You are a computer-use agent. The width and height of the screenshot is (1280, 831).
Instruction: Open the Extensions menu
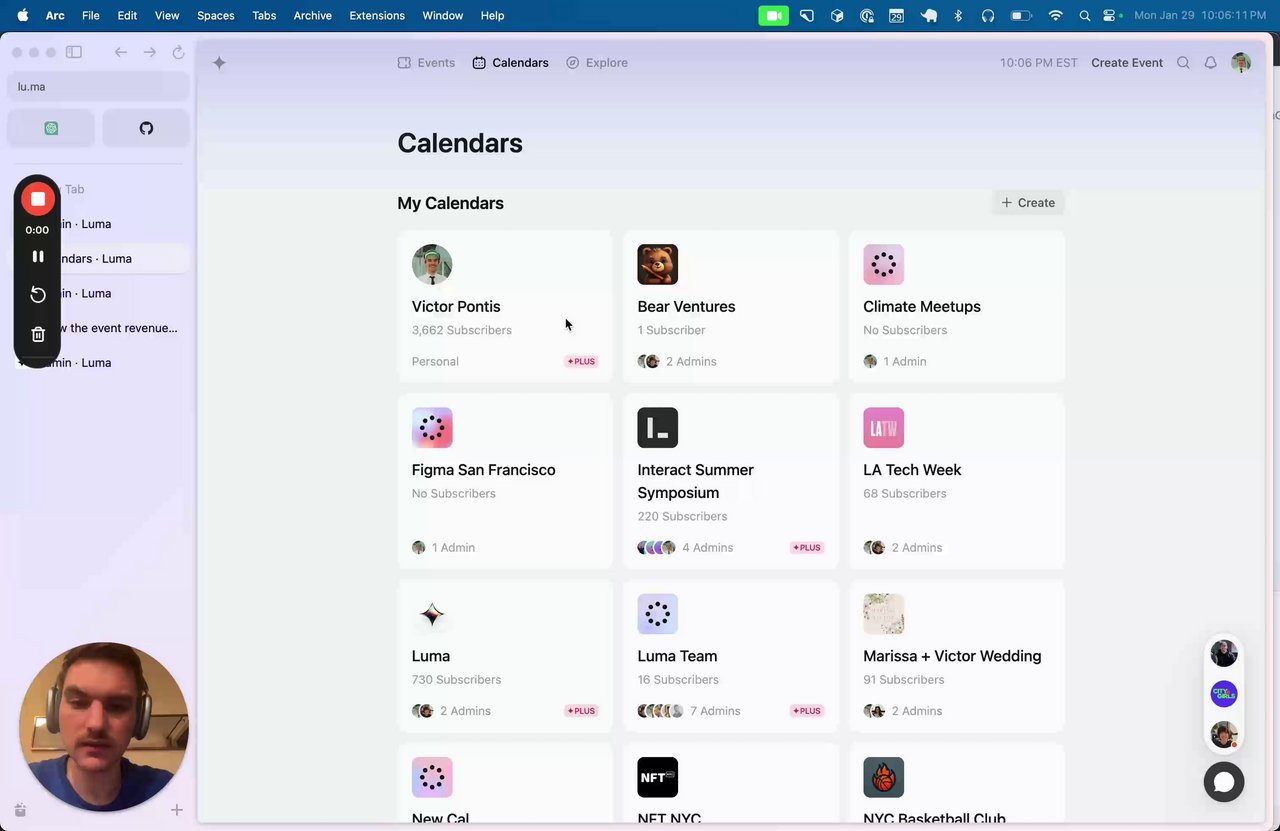(377, 15)
